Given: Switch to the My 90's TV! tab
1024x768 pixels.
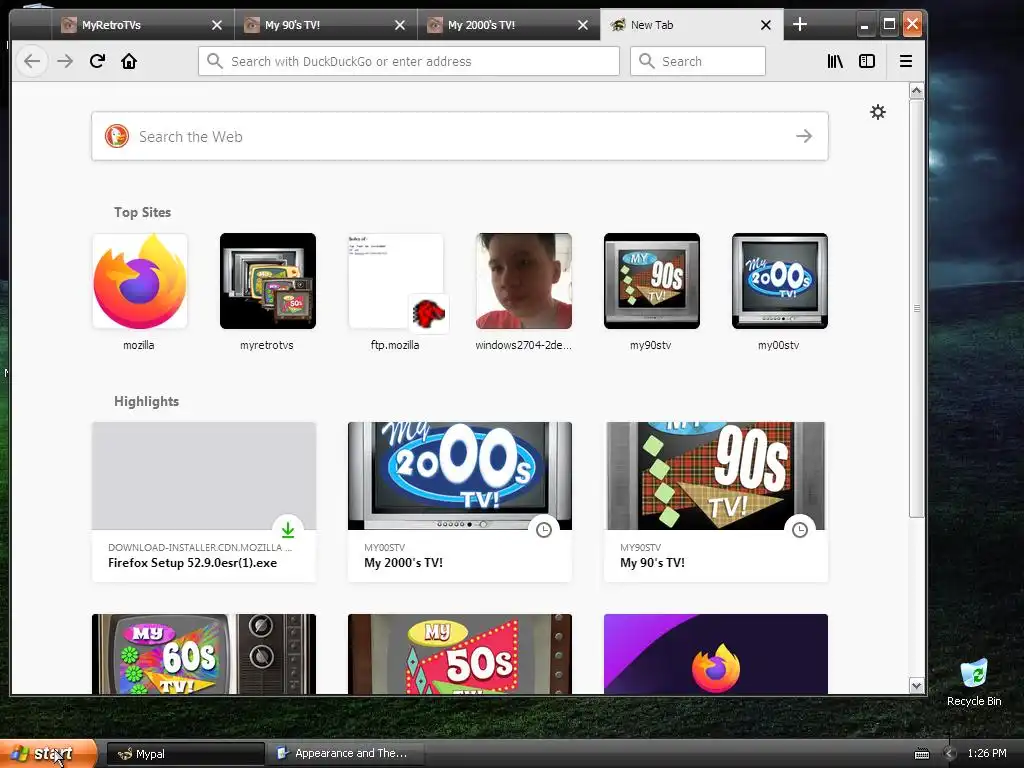Looking at the screenshot, I should pos(325,25).
